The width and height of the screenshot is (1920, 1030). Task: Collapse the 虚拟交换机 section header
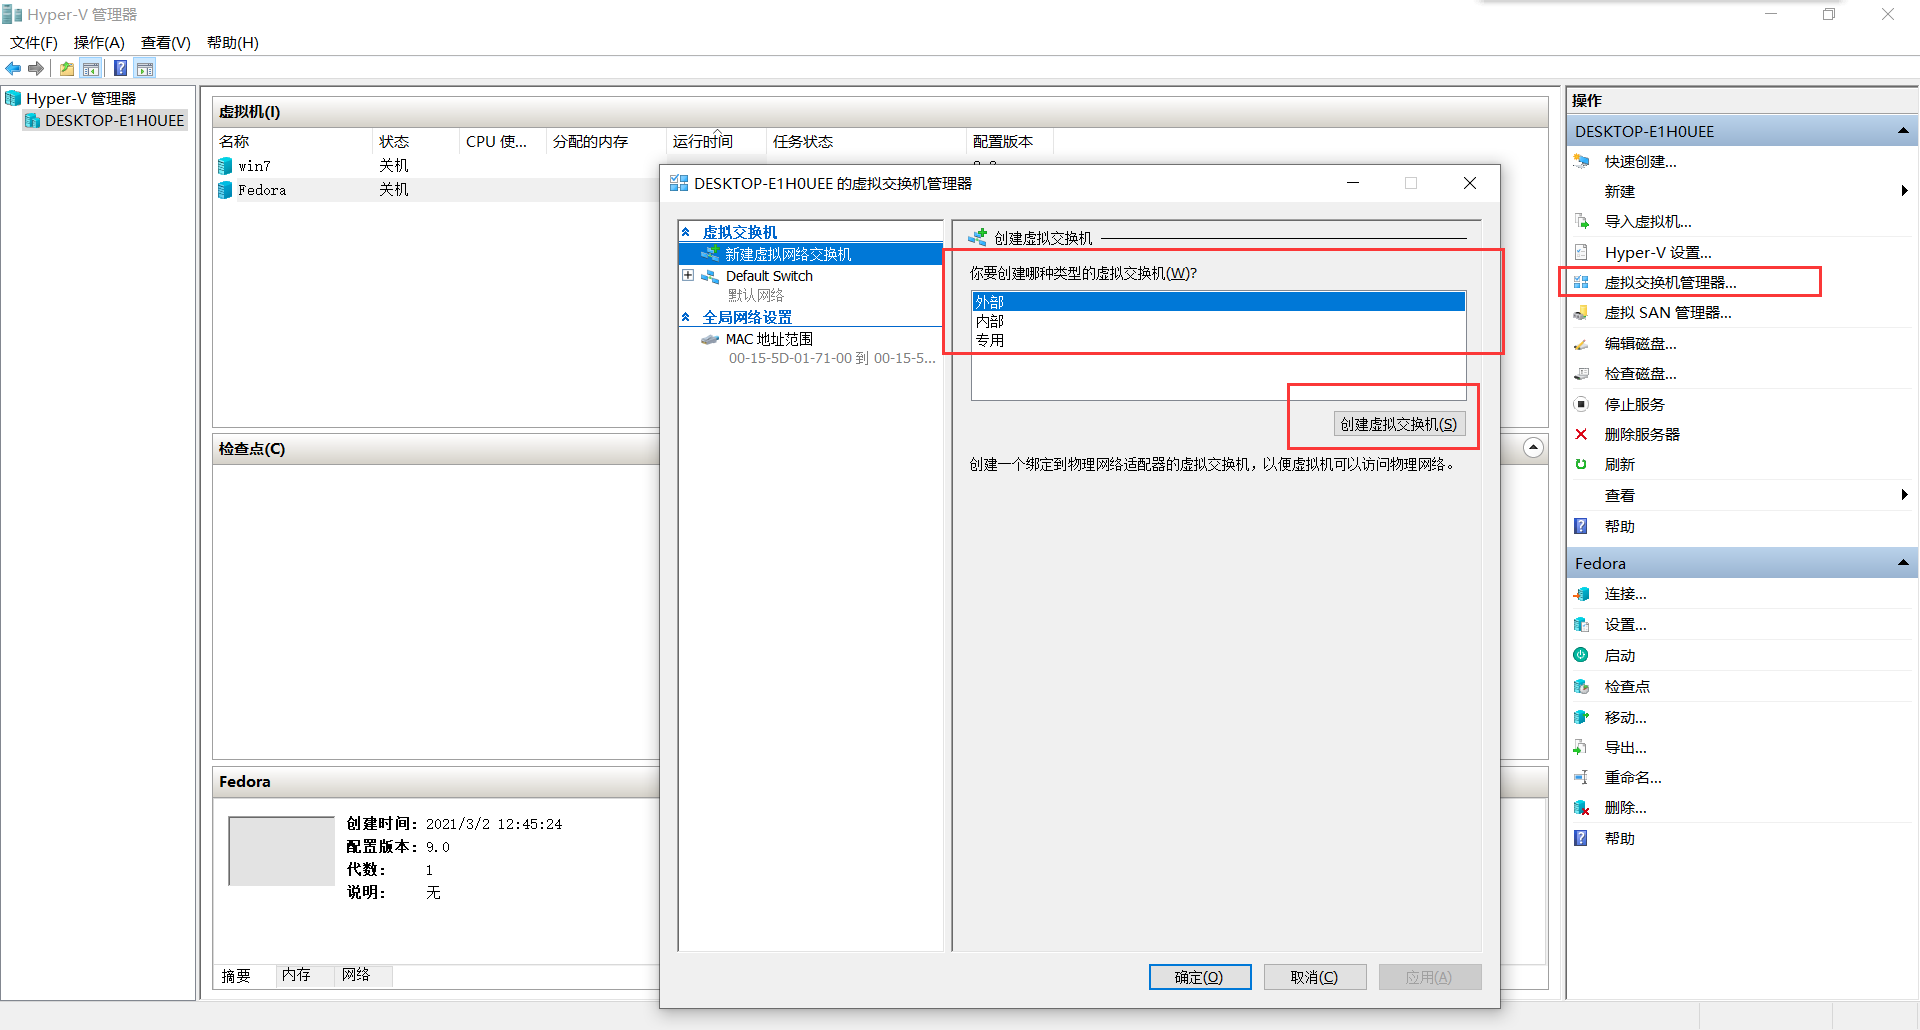click(685, 232)
